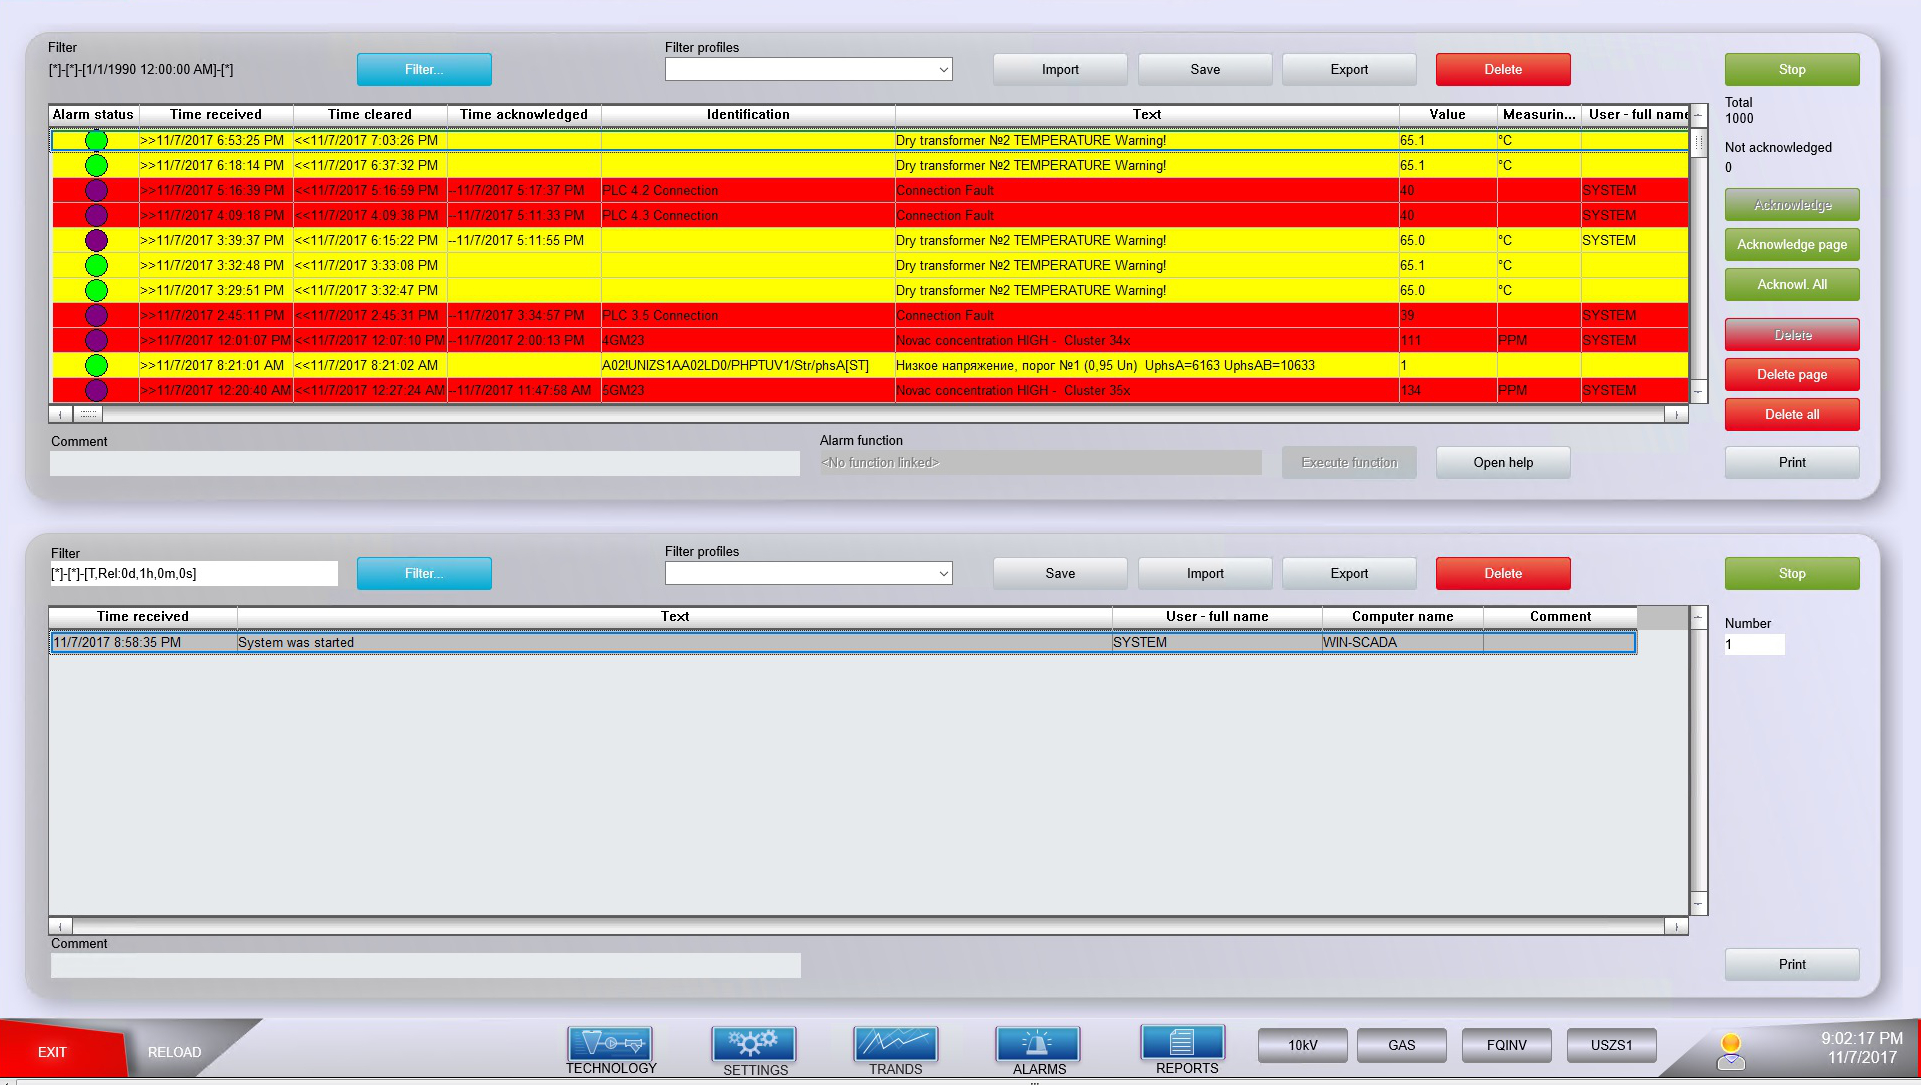This screenshot has width=1921, height=1085.
Task: Expand the alarm list Filter profiles dropdown
Action: [943, 70]
